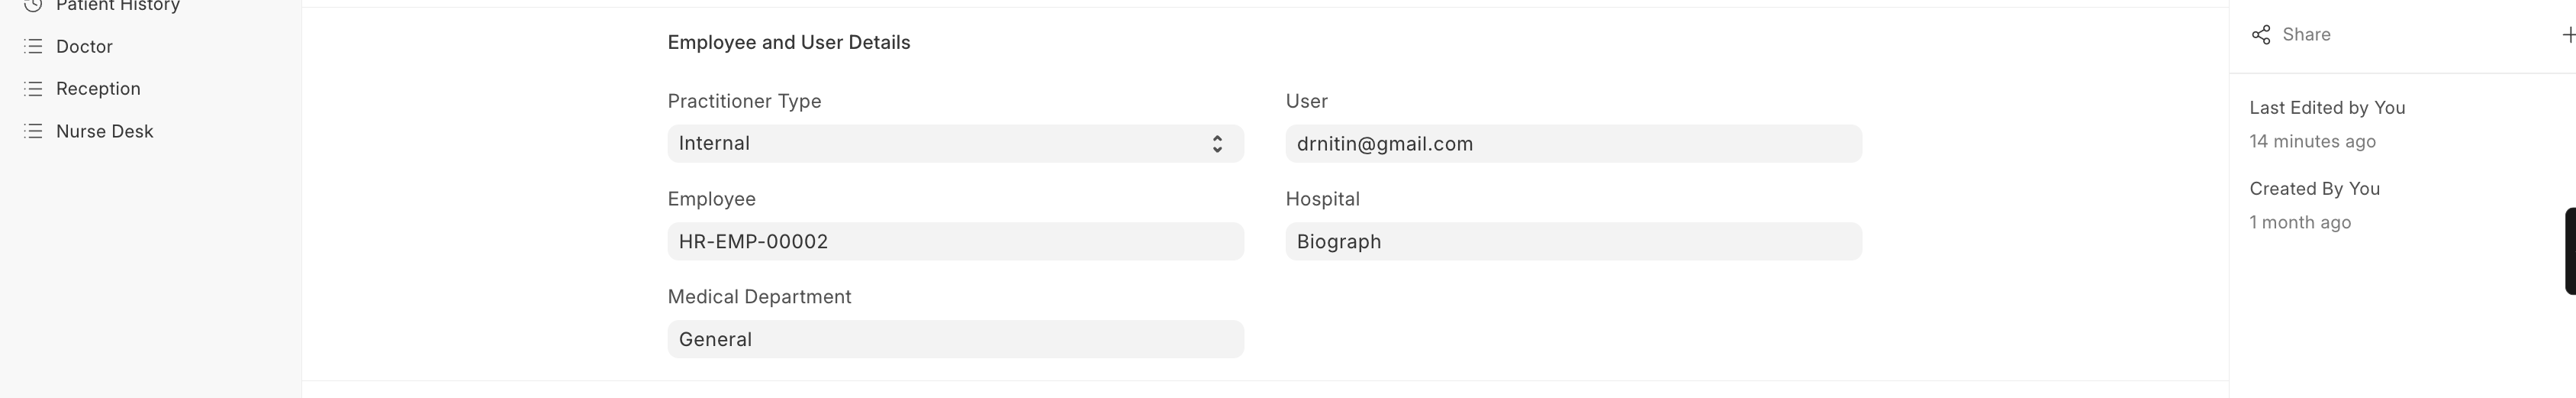Open the Doctor workspace in the sidebar
The image size is (2576, 398).
(x=84, y=47)
